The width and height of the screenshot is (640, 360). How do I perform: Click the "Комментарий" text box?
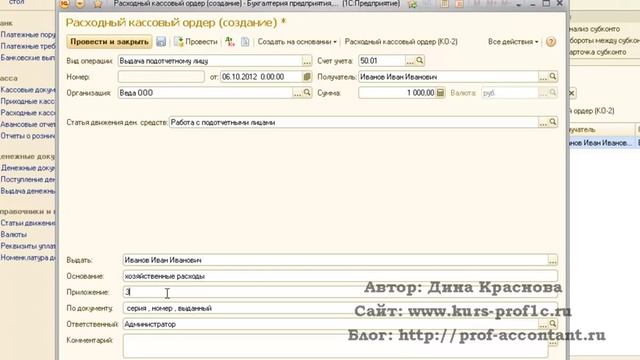point(335,346)
